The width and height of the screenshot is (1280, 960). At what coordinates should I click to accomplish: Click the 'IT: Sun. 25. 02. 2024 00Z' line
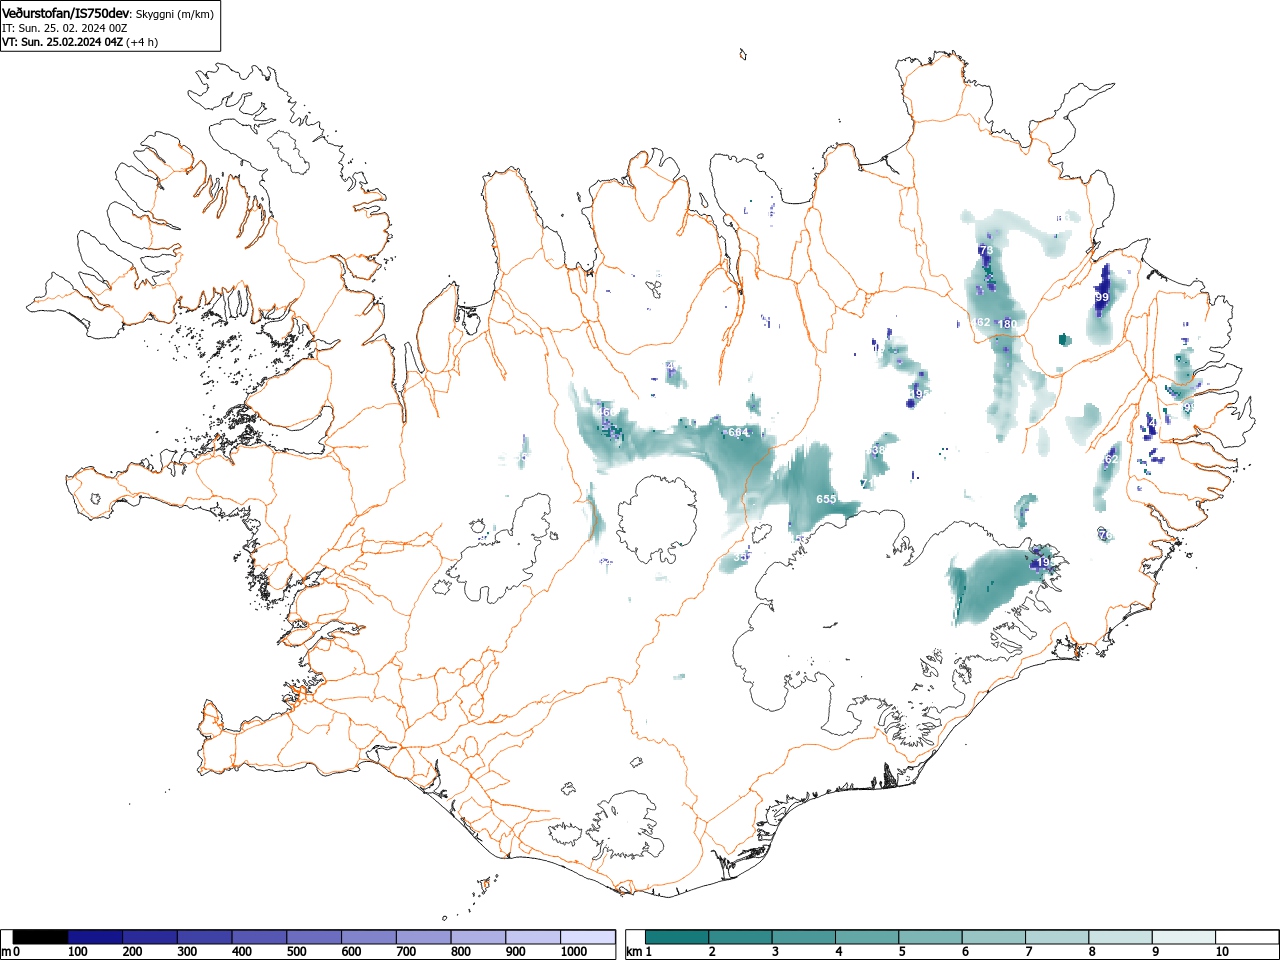point(65,28)
